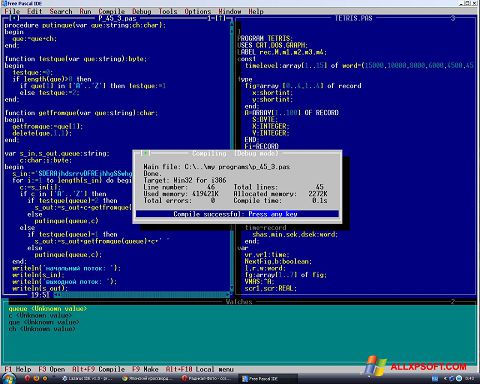Click 'Main file' line in Compiling dialog
The width and height of the screenshot is (480, 384).
217,167
